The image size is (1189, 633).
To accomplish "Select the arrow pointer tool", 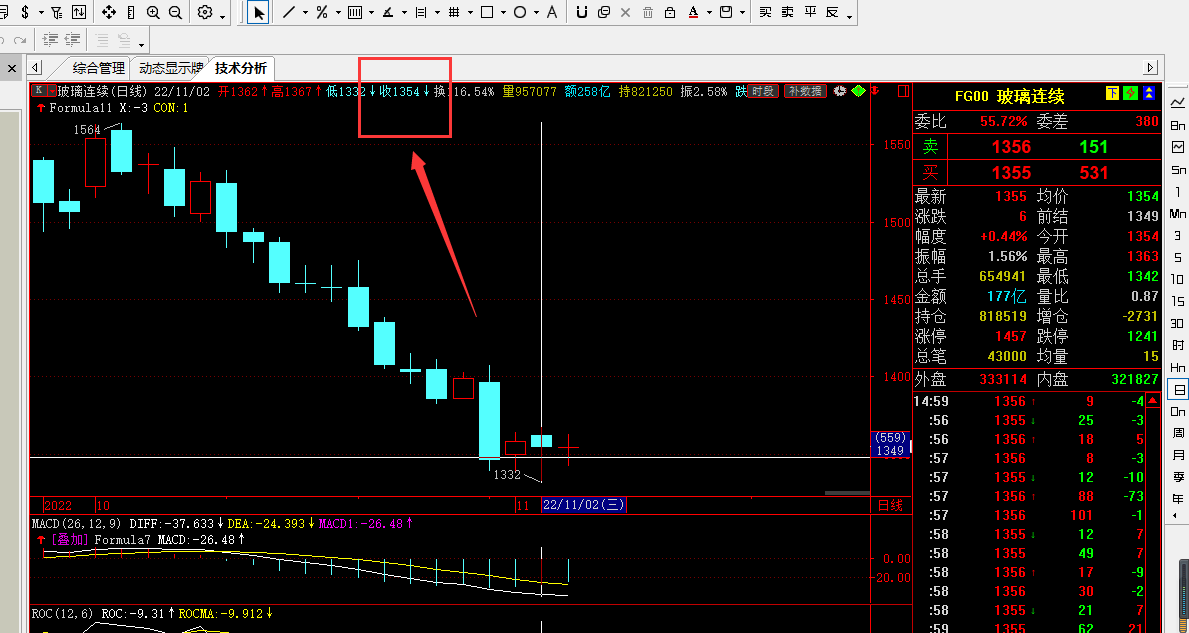I will pos(259,12).
